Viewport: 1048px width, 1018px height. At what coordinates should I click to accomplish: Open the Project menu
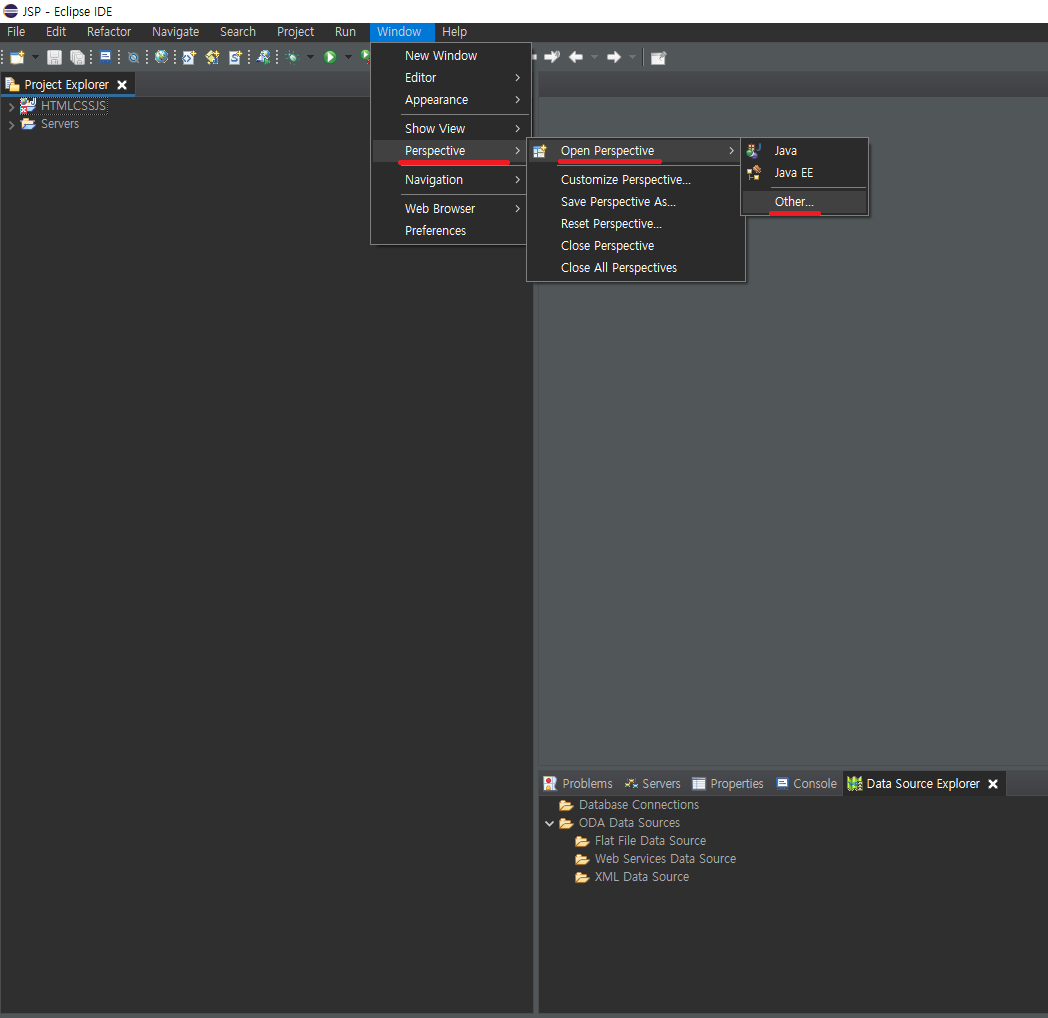tap(295, 31)
